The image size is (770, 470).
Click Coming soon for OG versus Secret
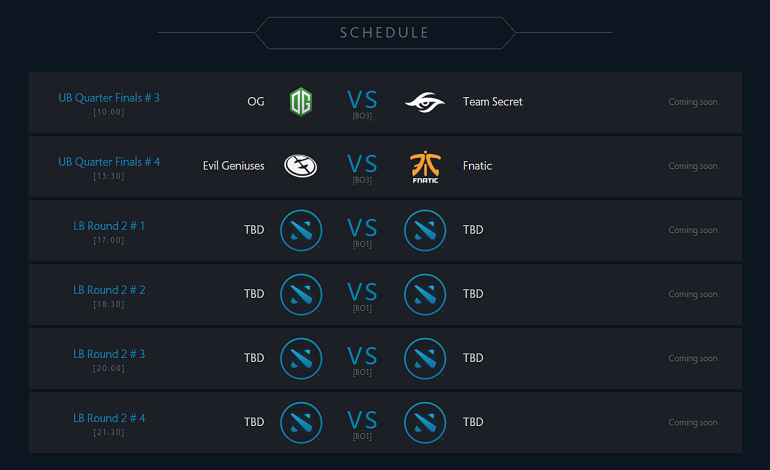tap(693, 102)
